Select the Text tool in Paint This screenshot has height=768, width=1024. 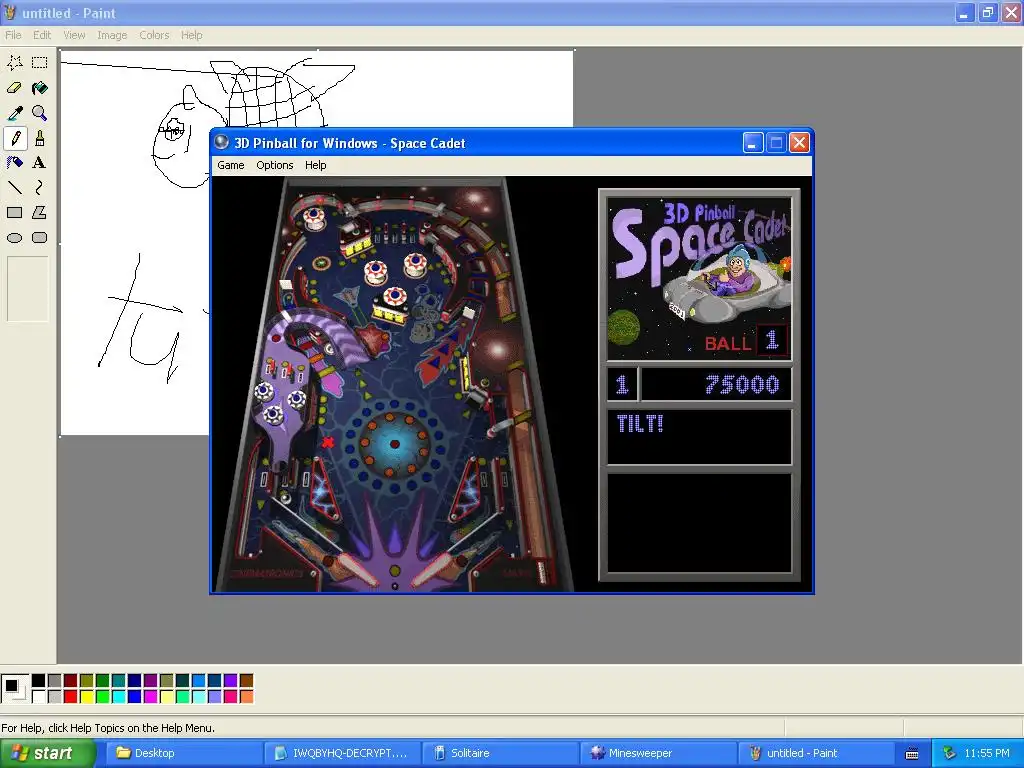(40, 163)
